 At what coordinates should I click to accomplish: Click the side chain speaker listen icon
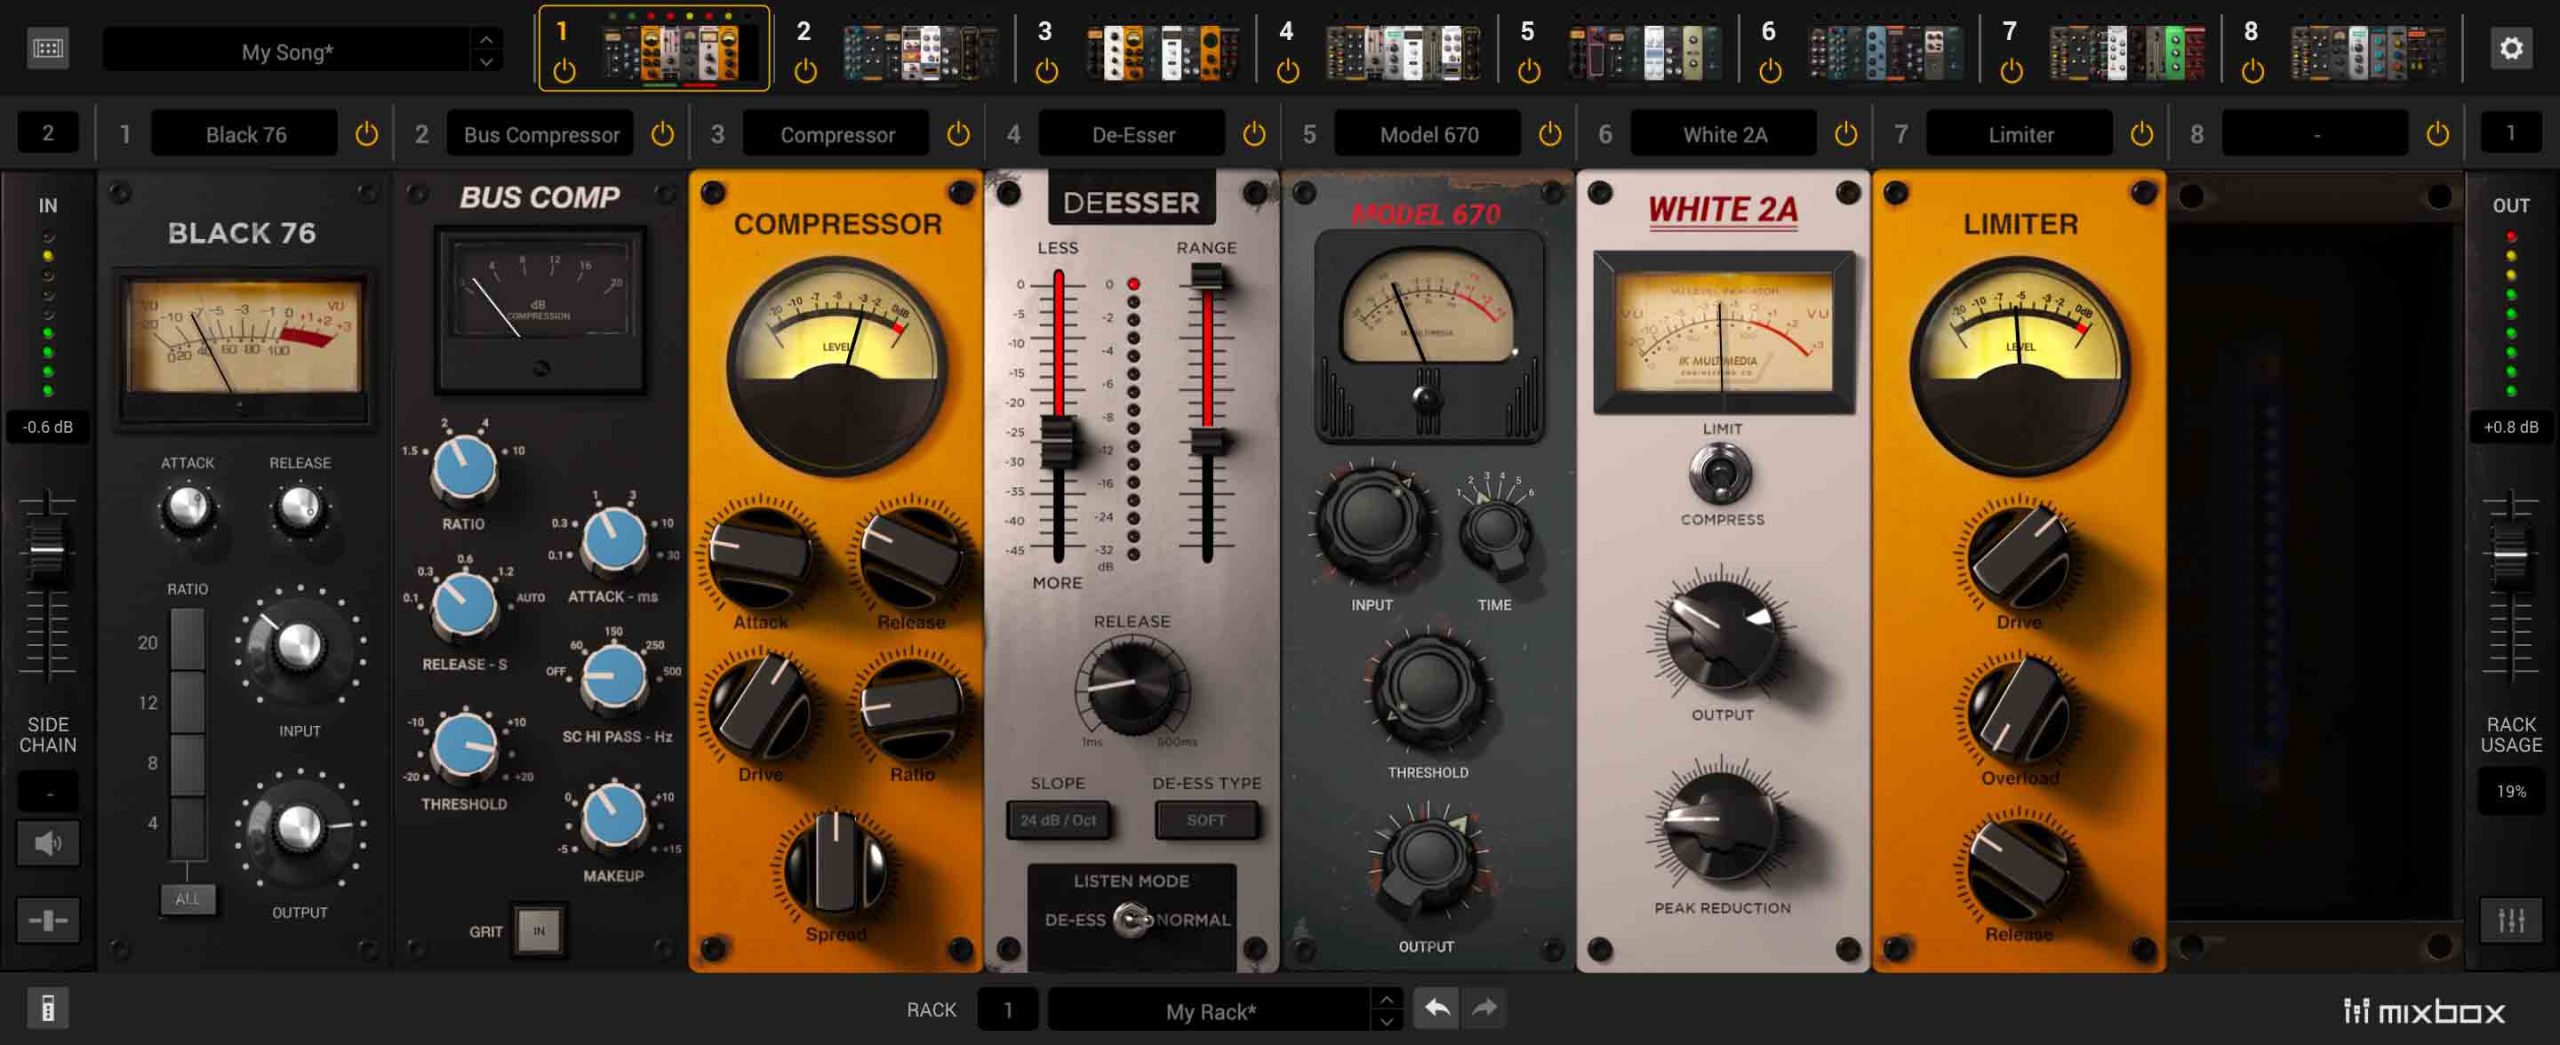point(47,843)
